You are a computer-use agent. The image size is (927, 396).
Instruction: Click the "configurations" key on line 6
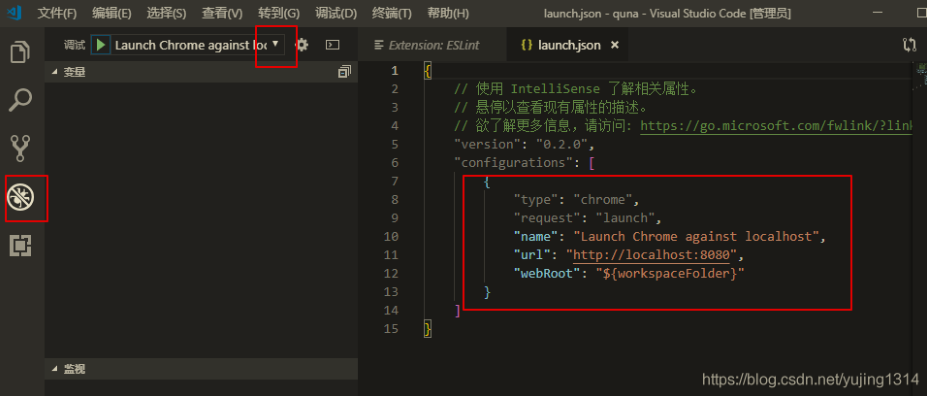514,163
